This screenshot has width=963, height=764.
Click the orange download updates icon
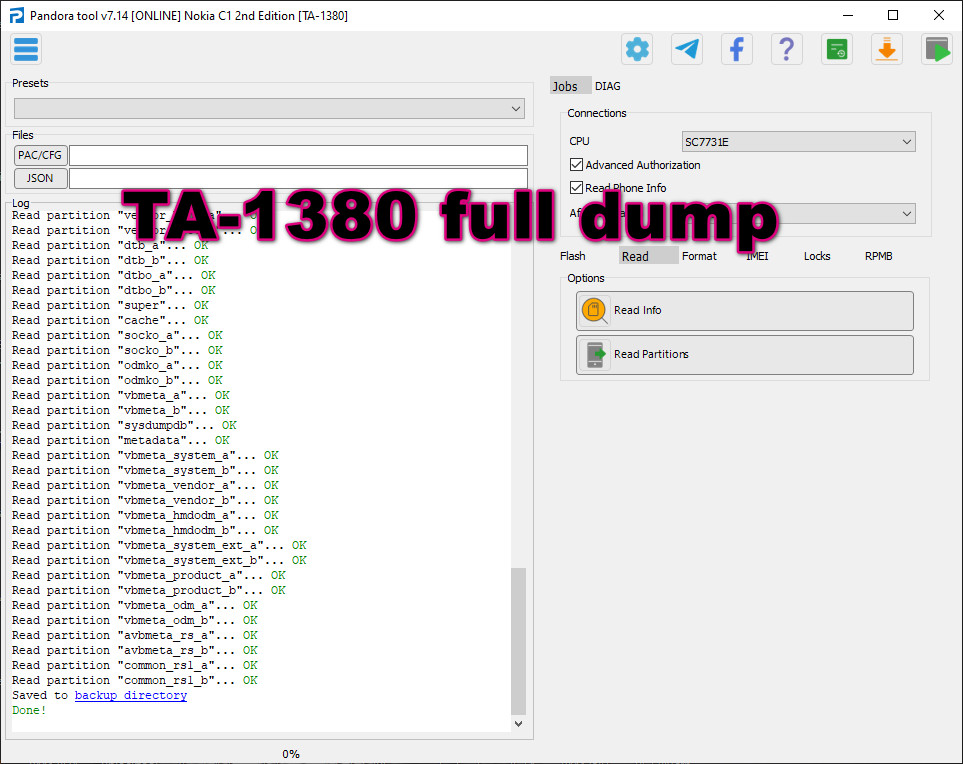(886, 49)
